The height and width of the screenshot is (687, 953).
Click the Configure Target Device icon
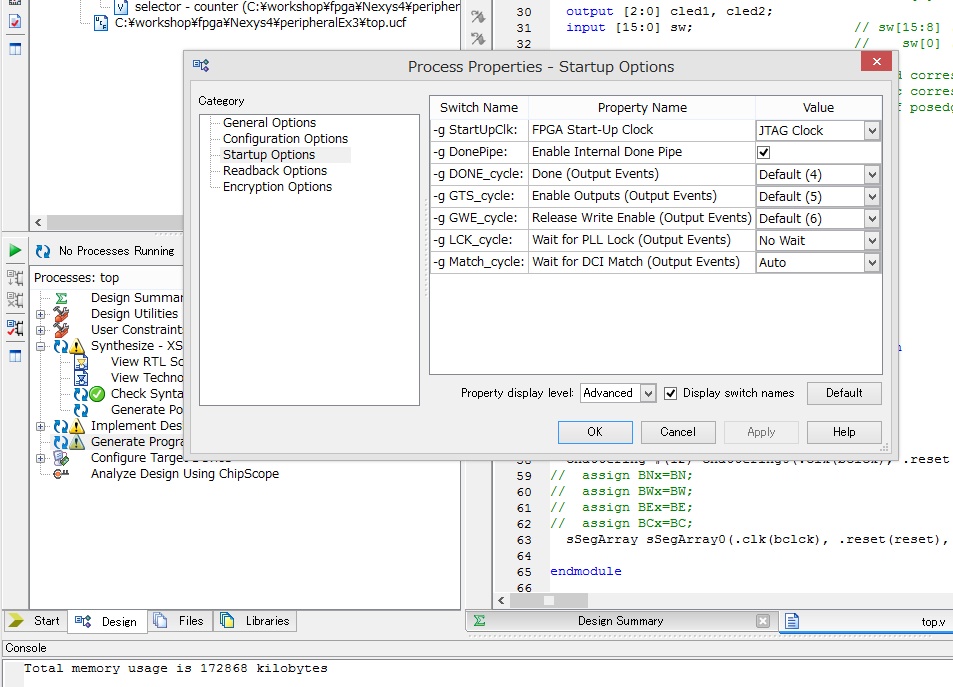pos(61,458)
